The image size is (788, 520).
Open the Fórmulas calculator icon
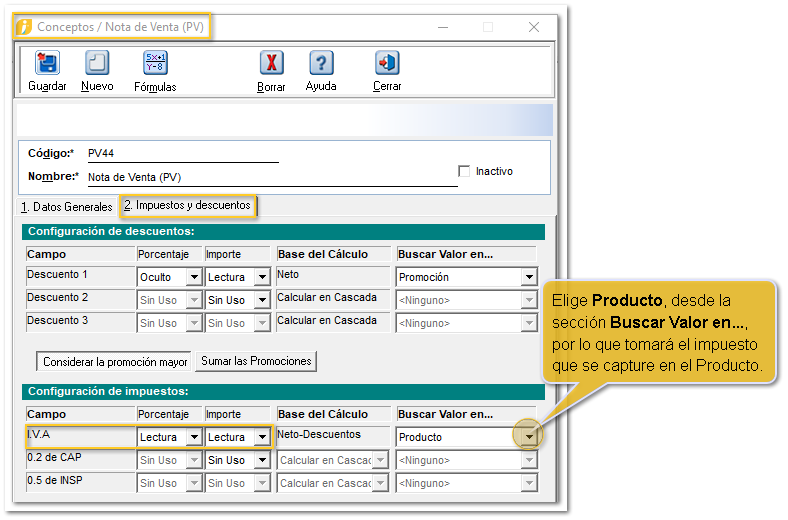155,64
